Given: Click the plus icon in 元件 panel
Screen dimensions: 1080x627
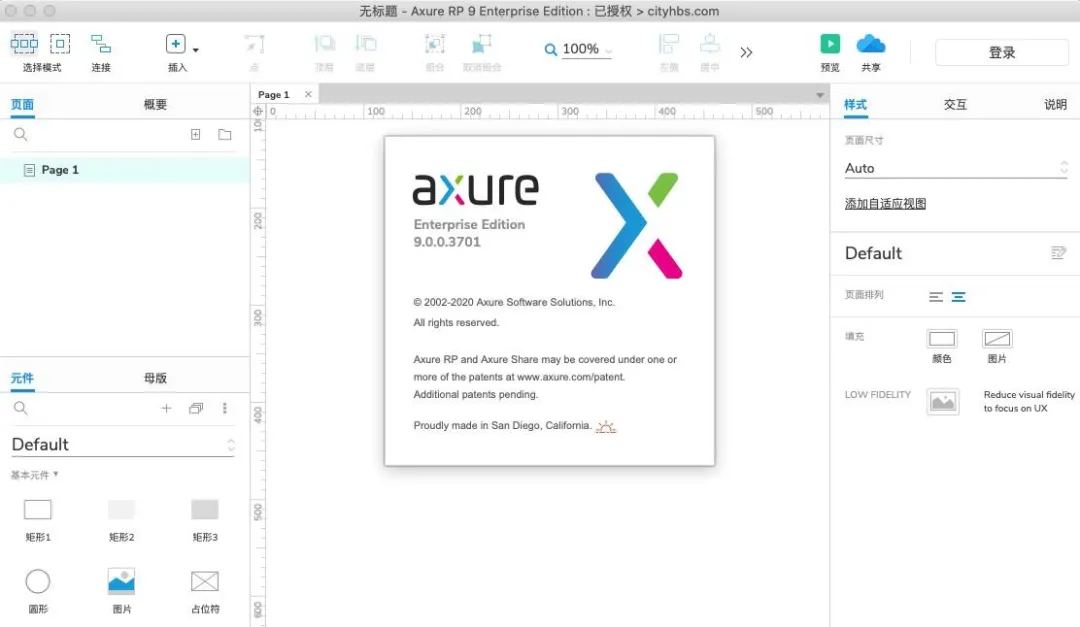Looking at the screenshot, I should 166,408.
